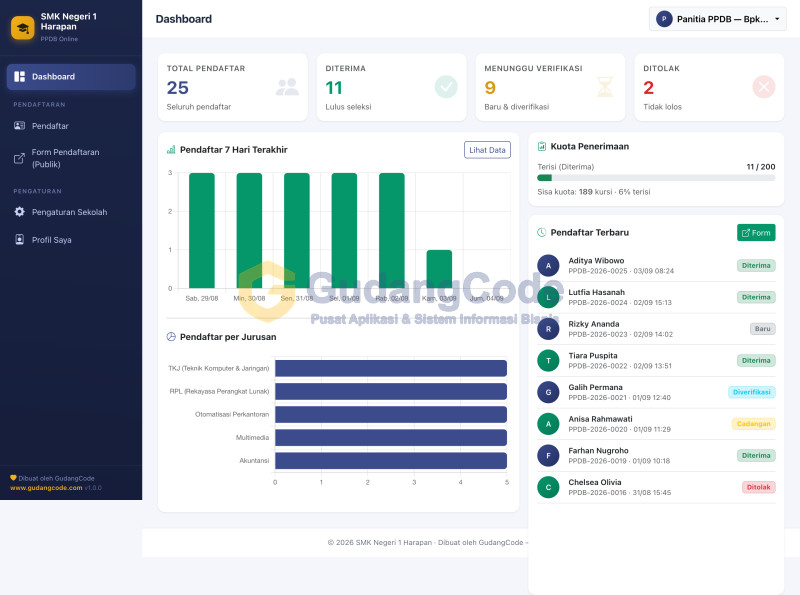Click the Akuntansi bar in jurusan chart
This screenshot has height=595, width=800.
point(391,460)
